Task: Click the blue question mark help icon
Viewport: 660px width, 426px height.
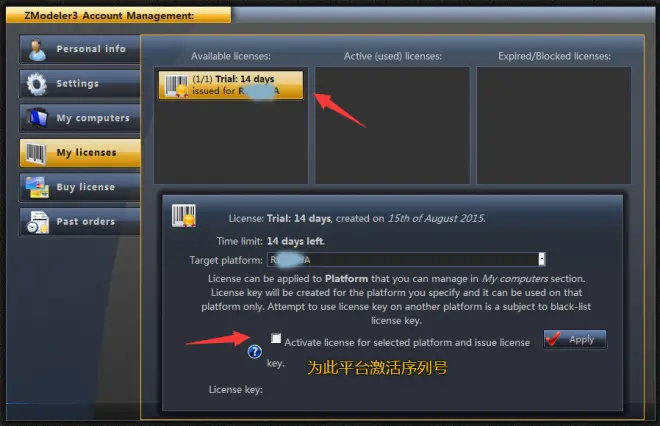Action: coord(255,351)
